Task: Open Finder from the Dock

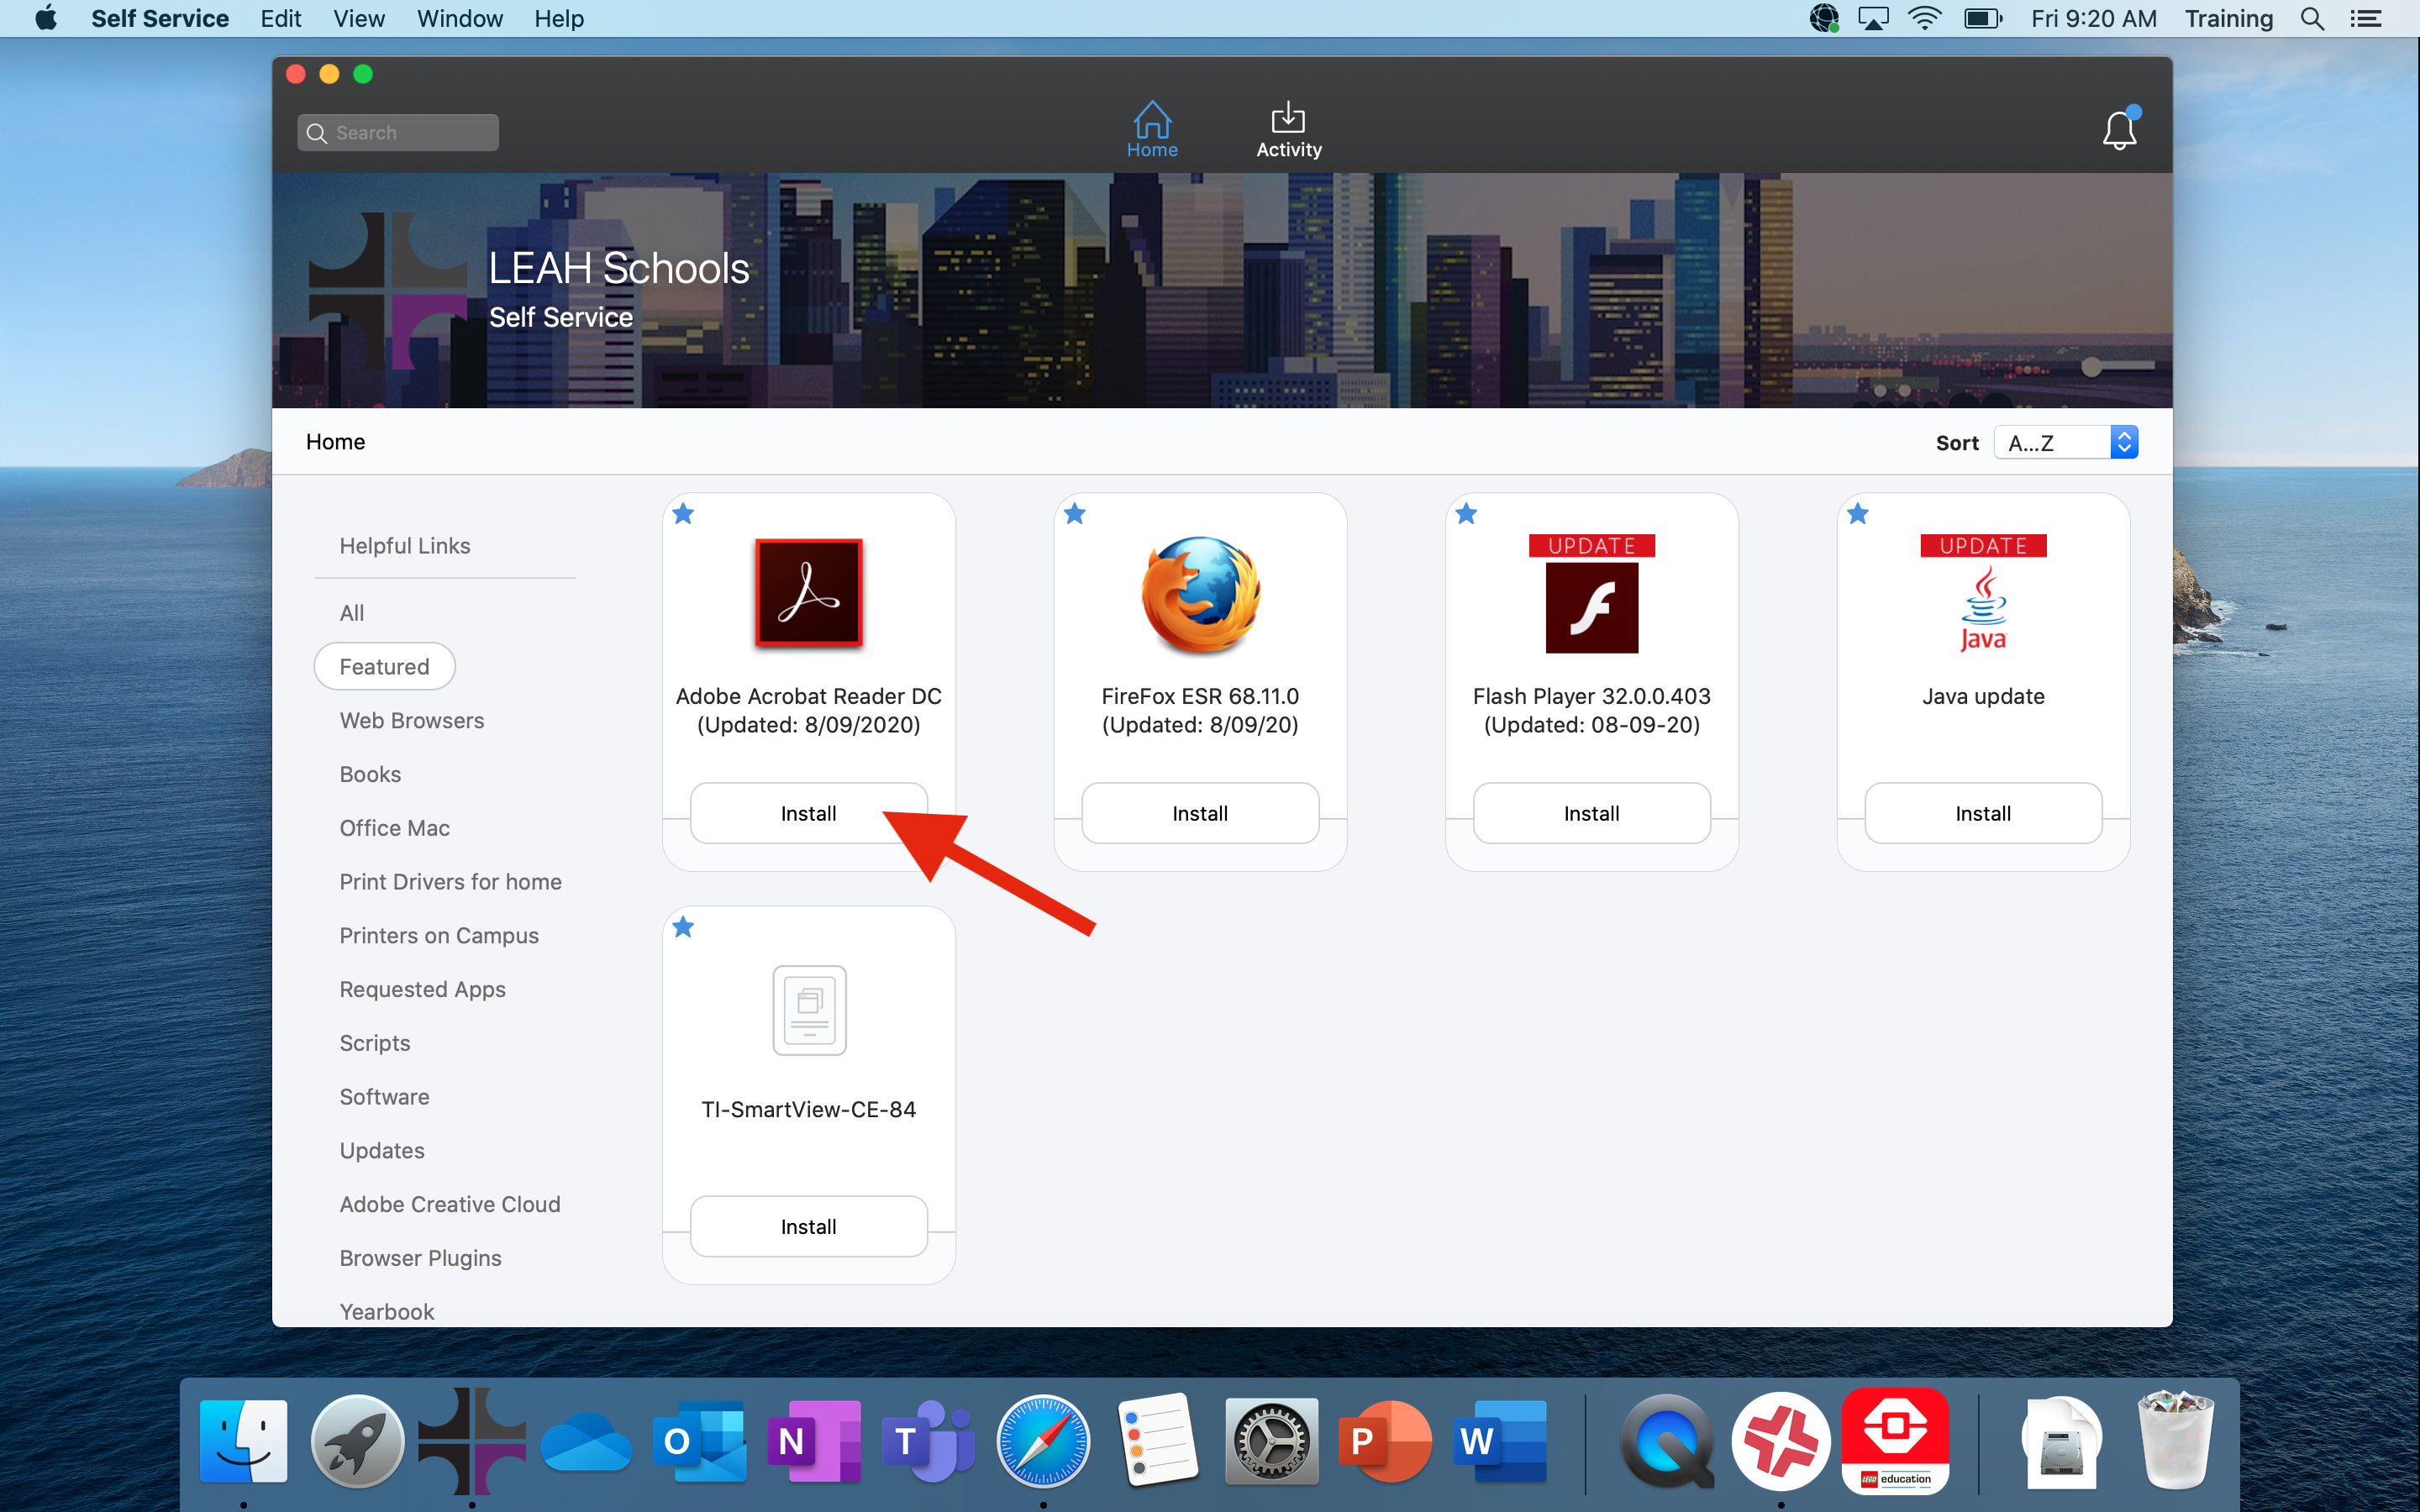Action: (x=243, y=1441)
